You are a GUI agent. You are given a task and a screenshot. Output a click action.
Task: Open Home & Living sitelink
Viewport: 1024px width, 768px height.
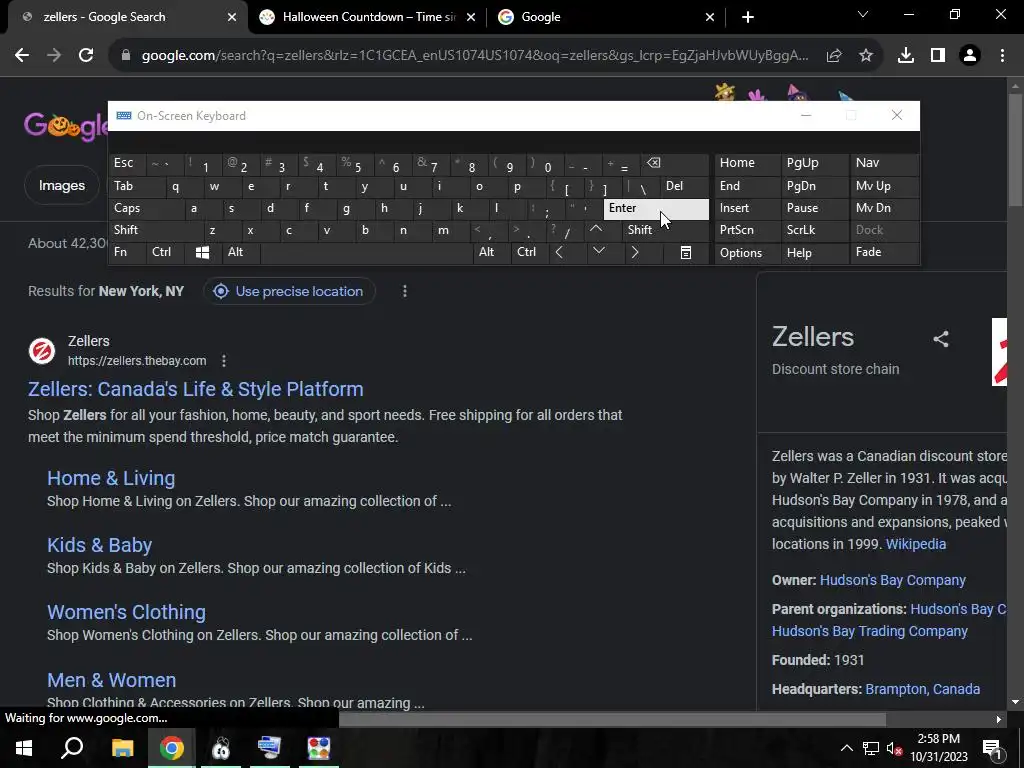click(x=111, y=478)
